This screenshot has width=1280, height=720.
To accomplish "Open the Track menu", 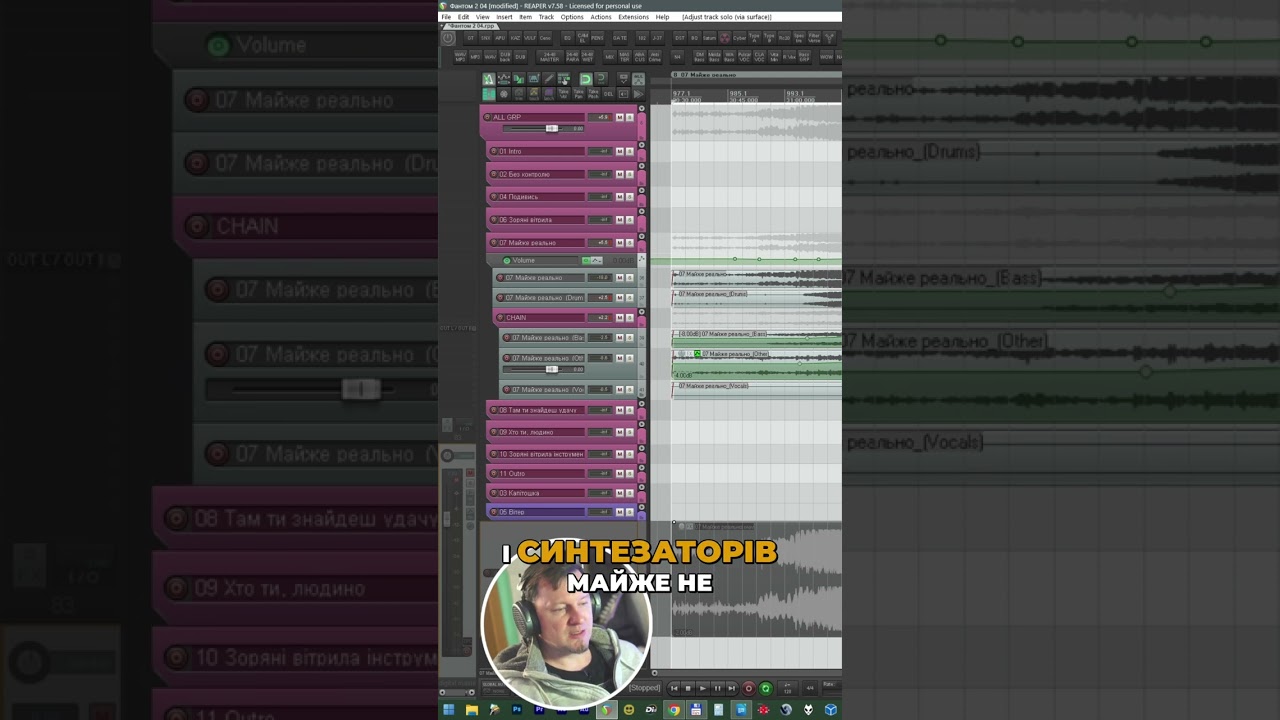I will pyautogui.click(x=546, y=17).
